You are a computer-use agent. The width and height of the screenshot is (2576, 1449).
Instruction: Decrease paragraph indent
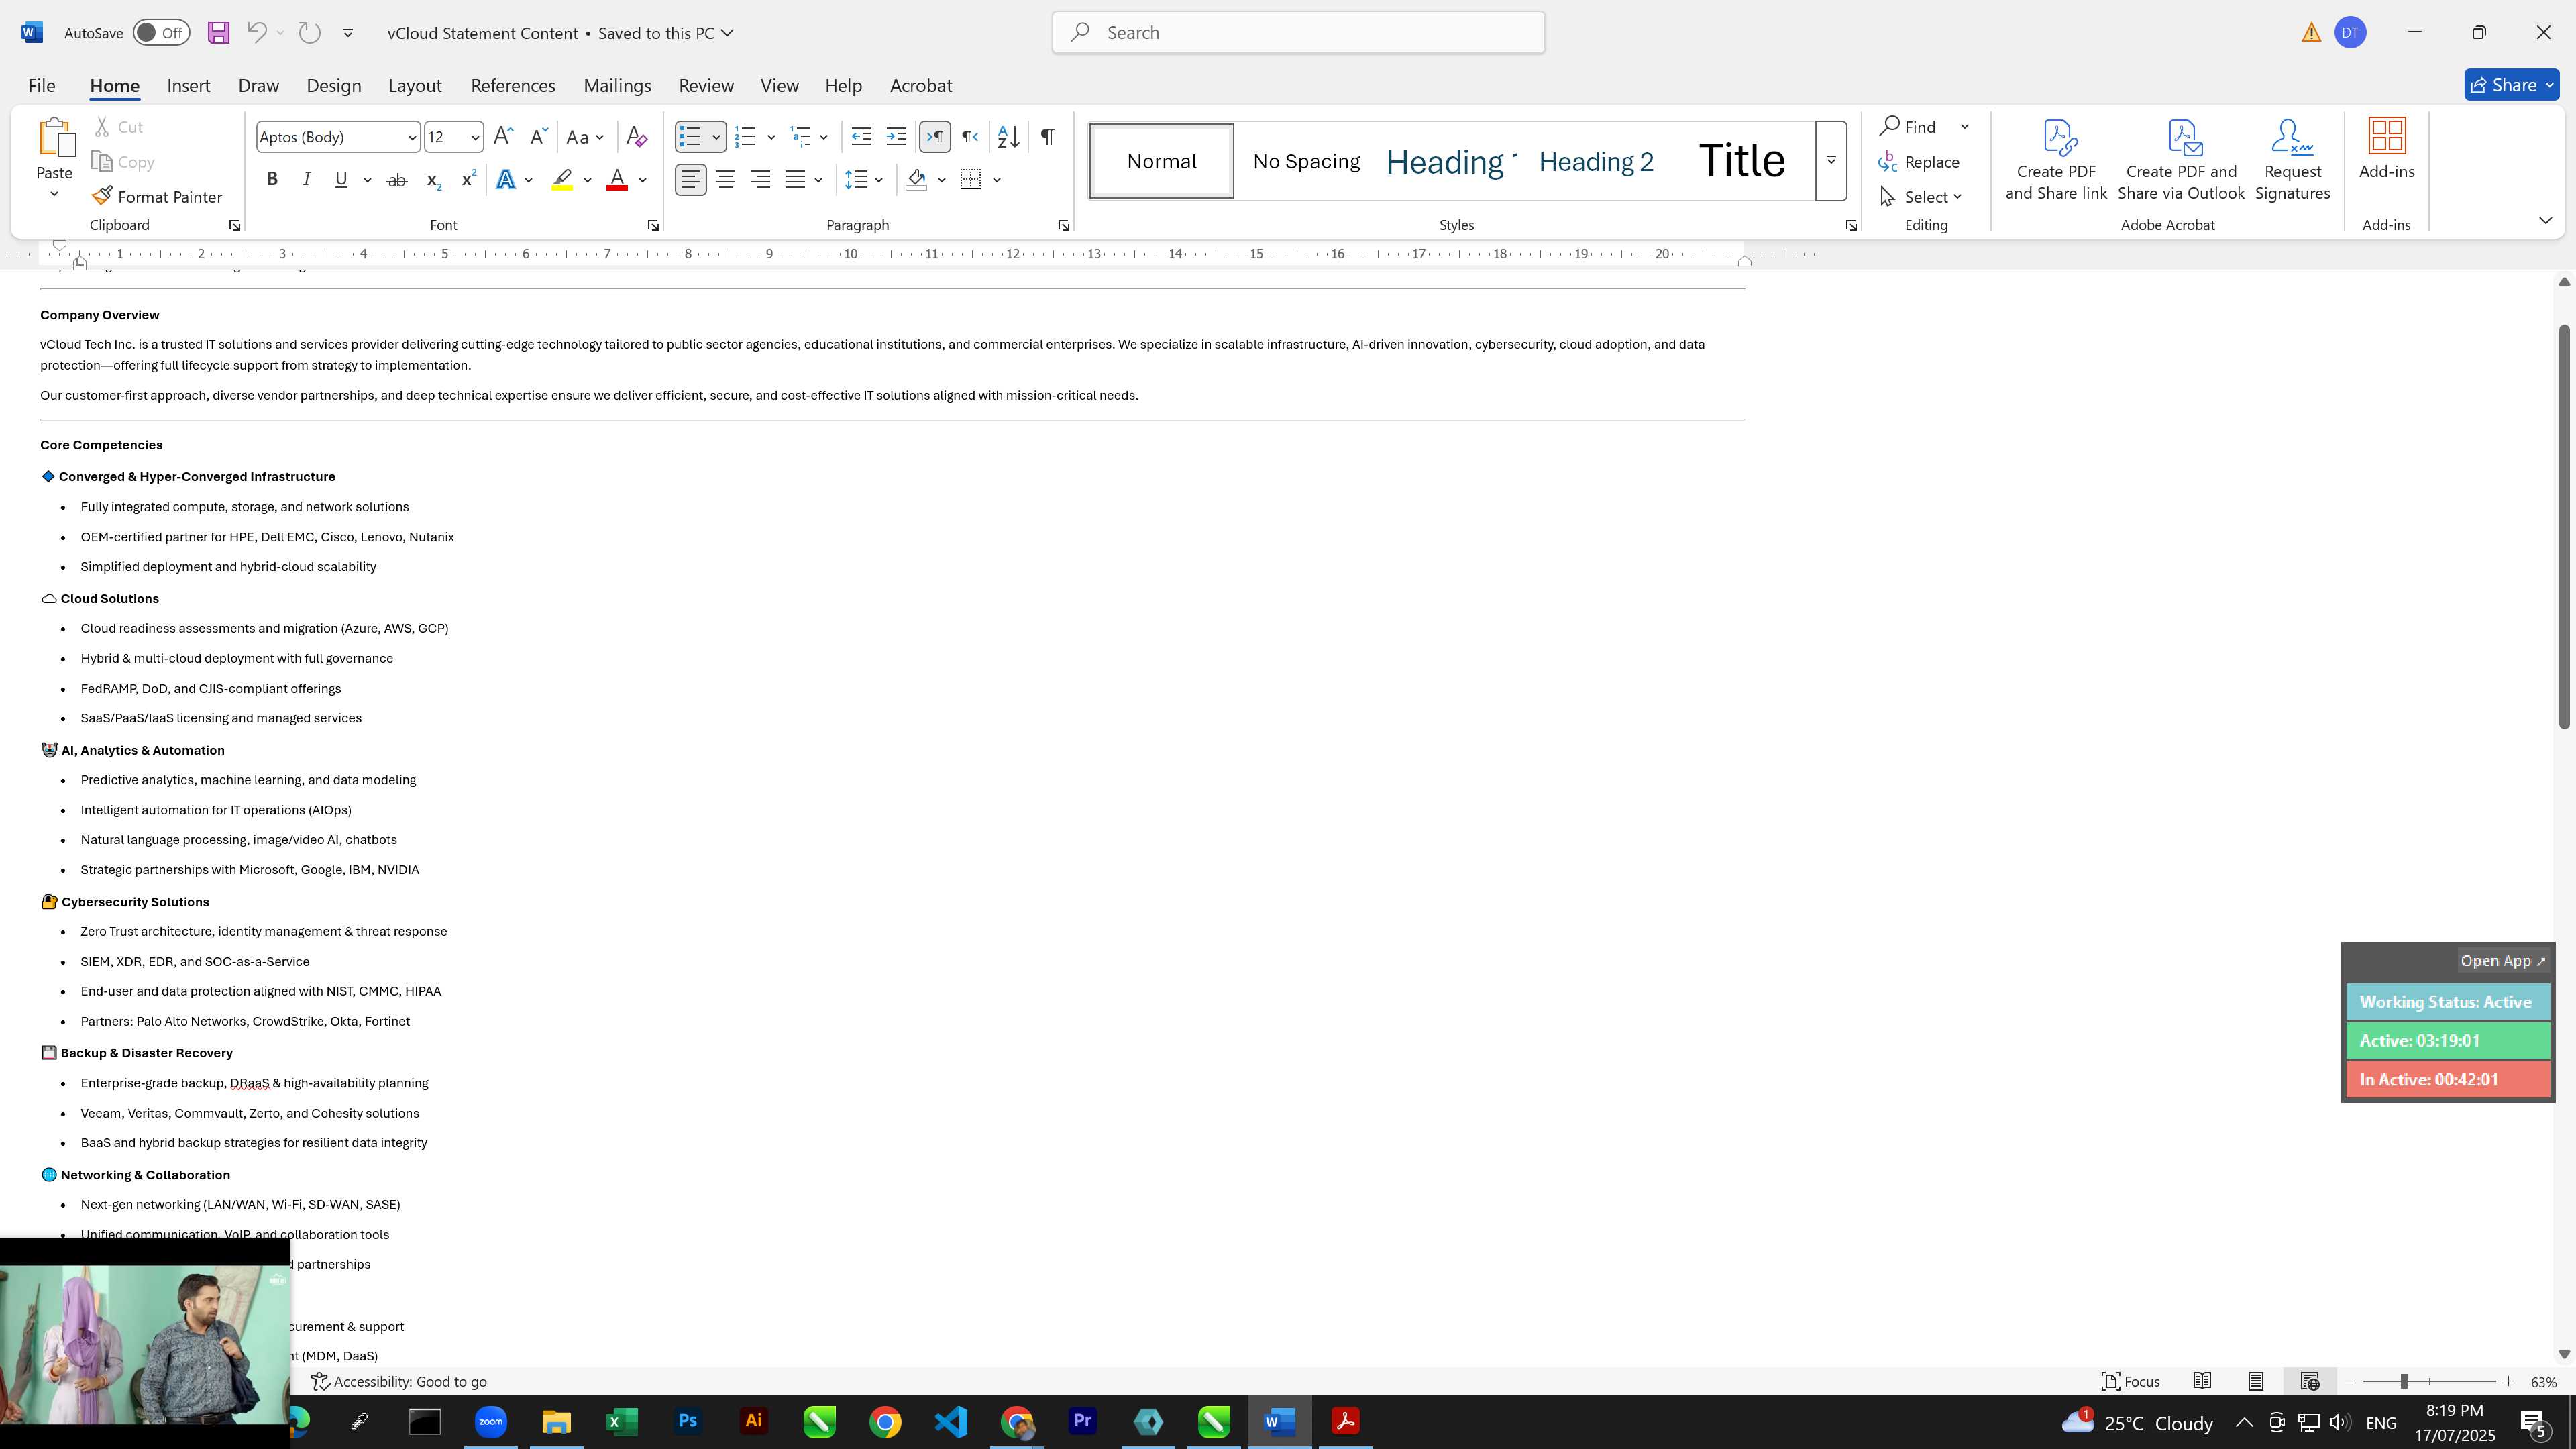point(861,137)
